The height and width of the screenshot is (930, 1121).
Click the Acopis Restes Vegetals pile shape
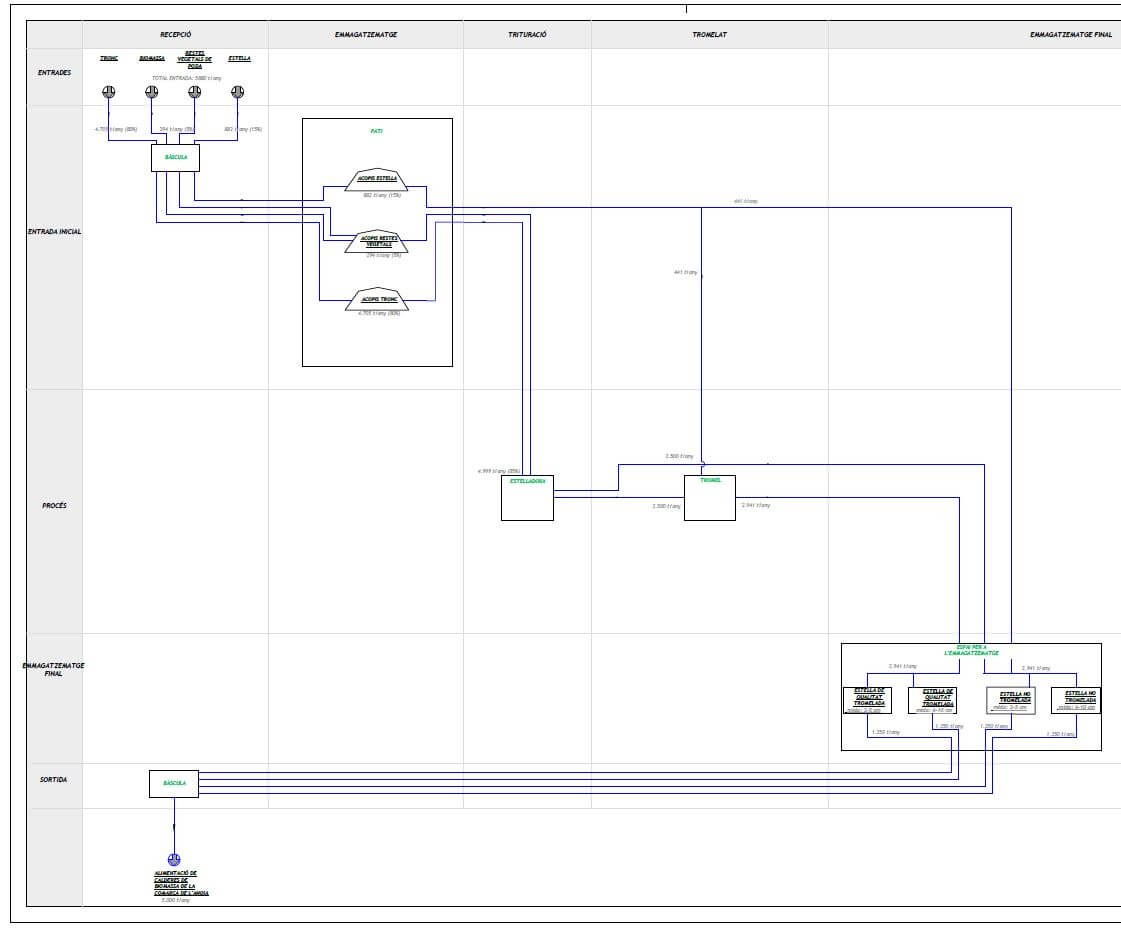378,241
